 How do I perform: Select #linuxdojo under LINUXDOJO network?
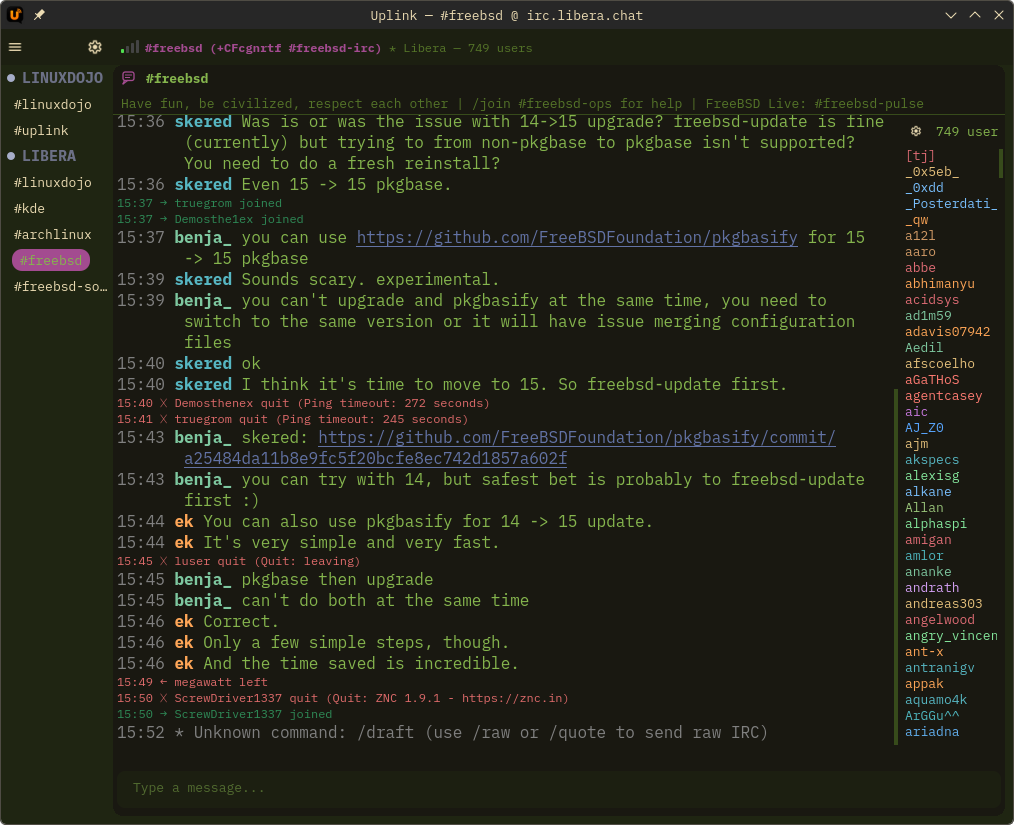(52, 105)
